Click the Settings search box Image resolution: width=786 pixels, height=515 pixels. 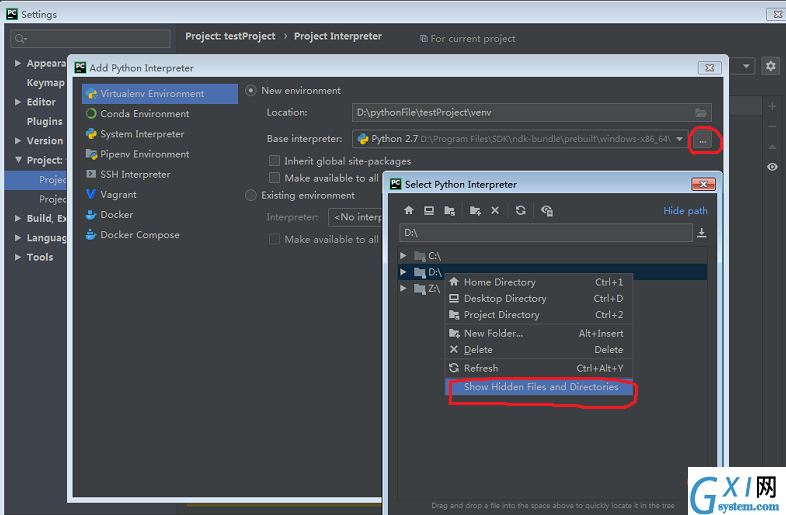coord(90,39)
